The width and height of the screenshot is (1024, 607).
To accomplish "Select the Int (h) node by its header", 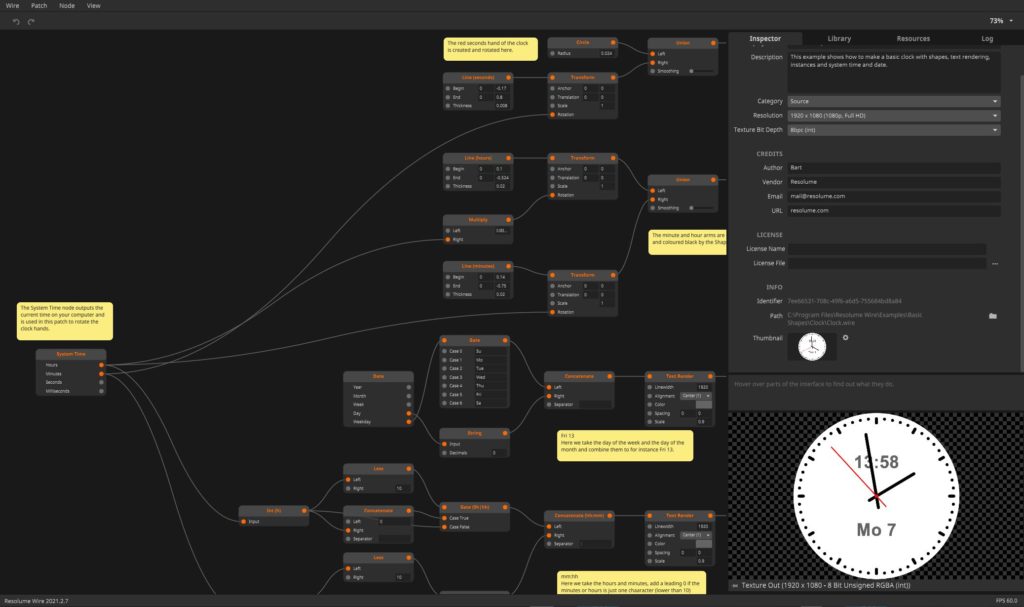I will (x=274, y=510).
